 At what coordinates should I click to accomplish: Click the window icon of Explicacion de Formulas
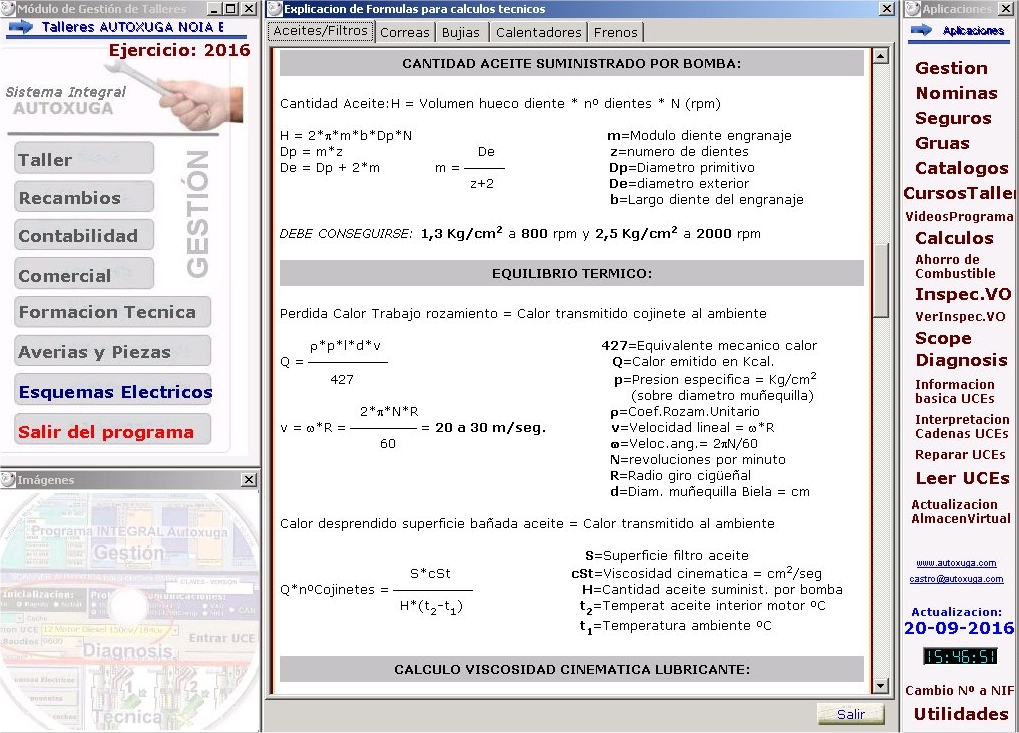[x=275, y=8]
